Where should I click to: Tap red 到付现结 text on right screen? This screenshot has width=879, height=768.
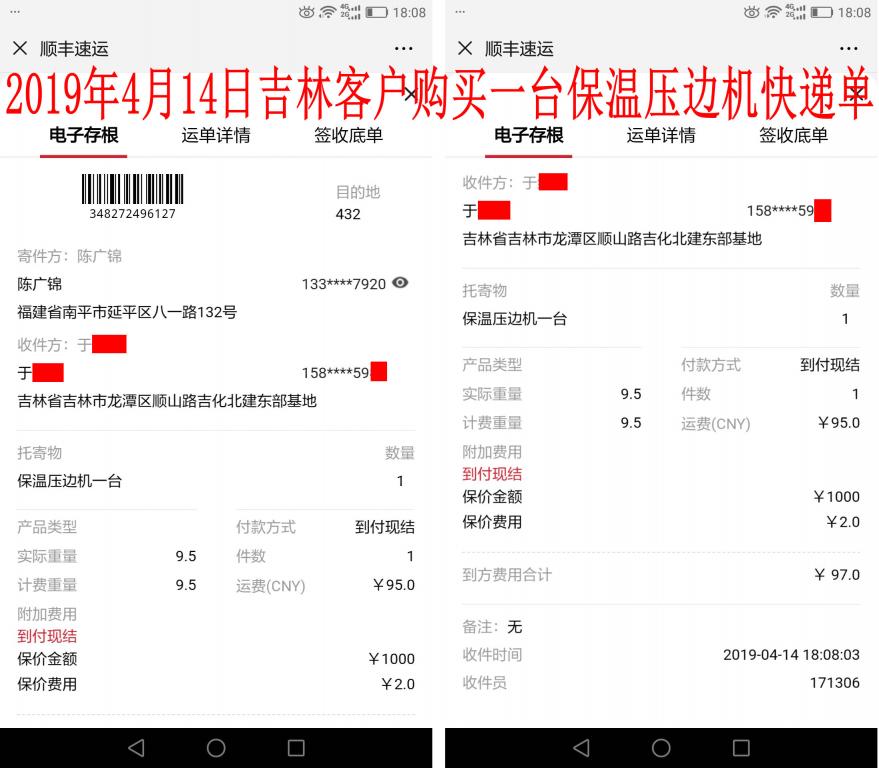tap(492, 474)
